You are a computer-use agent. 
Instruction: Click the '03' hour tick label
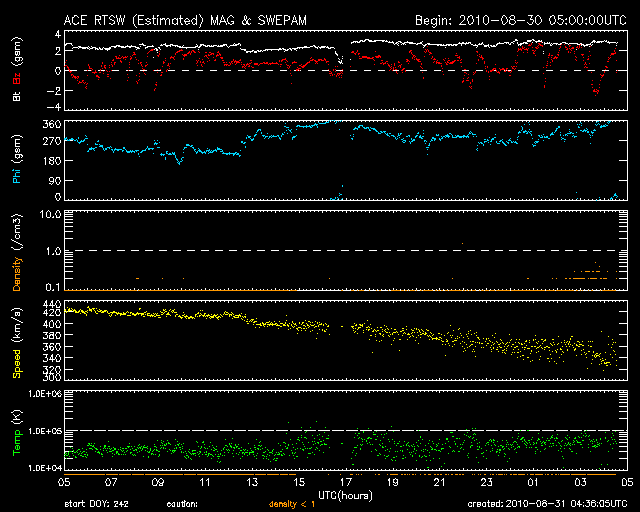pos(580,483)
